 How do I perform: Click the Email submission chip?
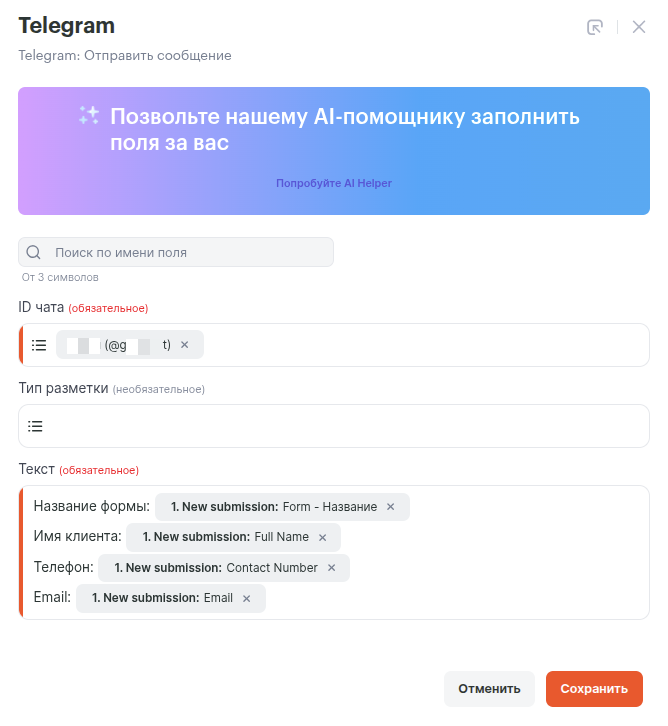[162, 598]
